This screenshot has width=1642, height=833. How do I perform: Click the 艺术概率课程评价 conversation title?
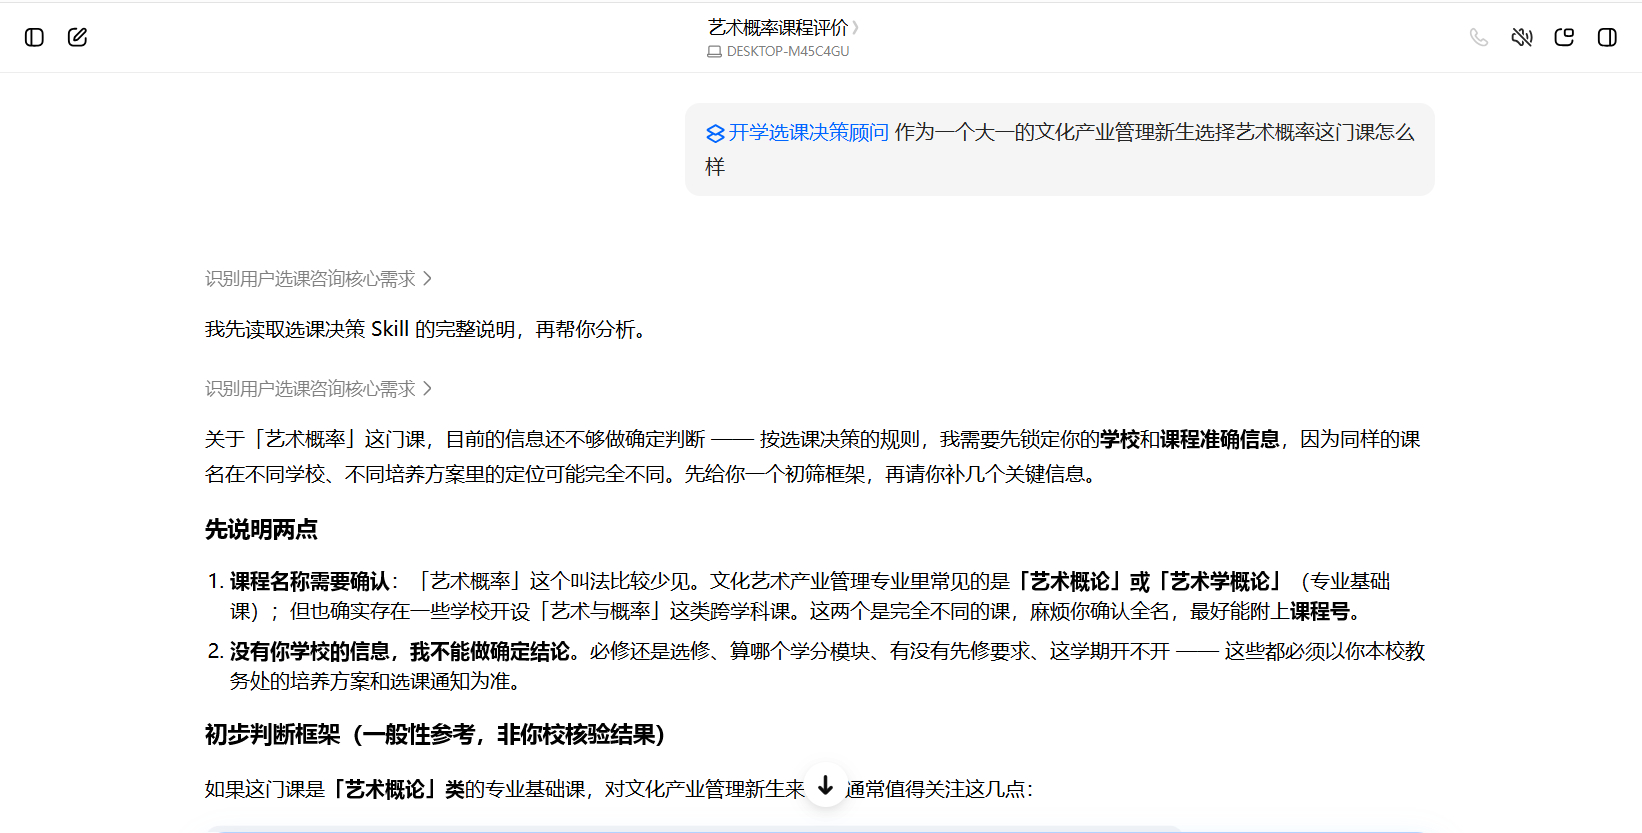777,28
